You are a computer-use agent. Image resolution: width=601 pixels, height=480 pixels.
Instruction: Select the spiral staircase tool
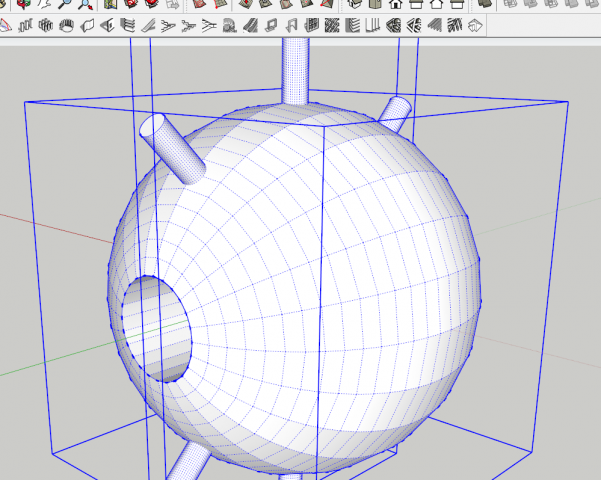229,26
